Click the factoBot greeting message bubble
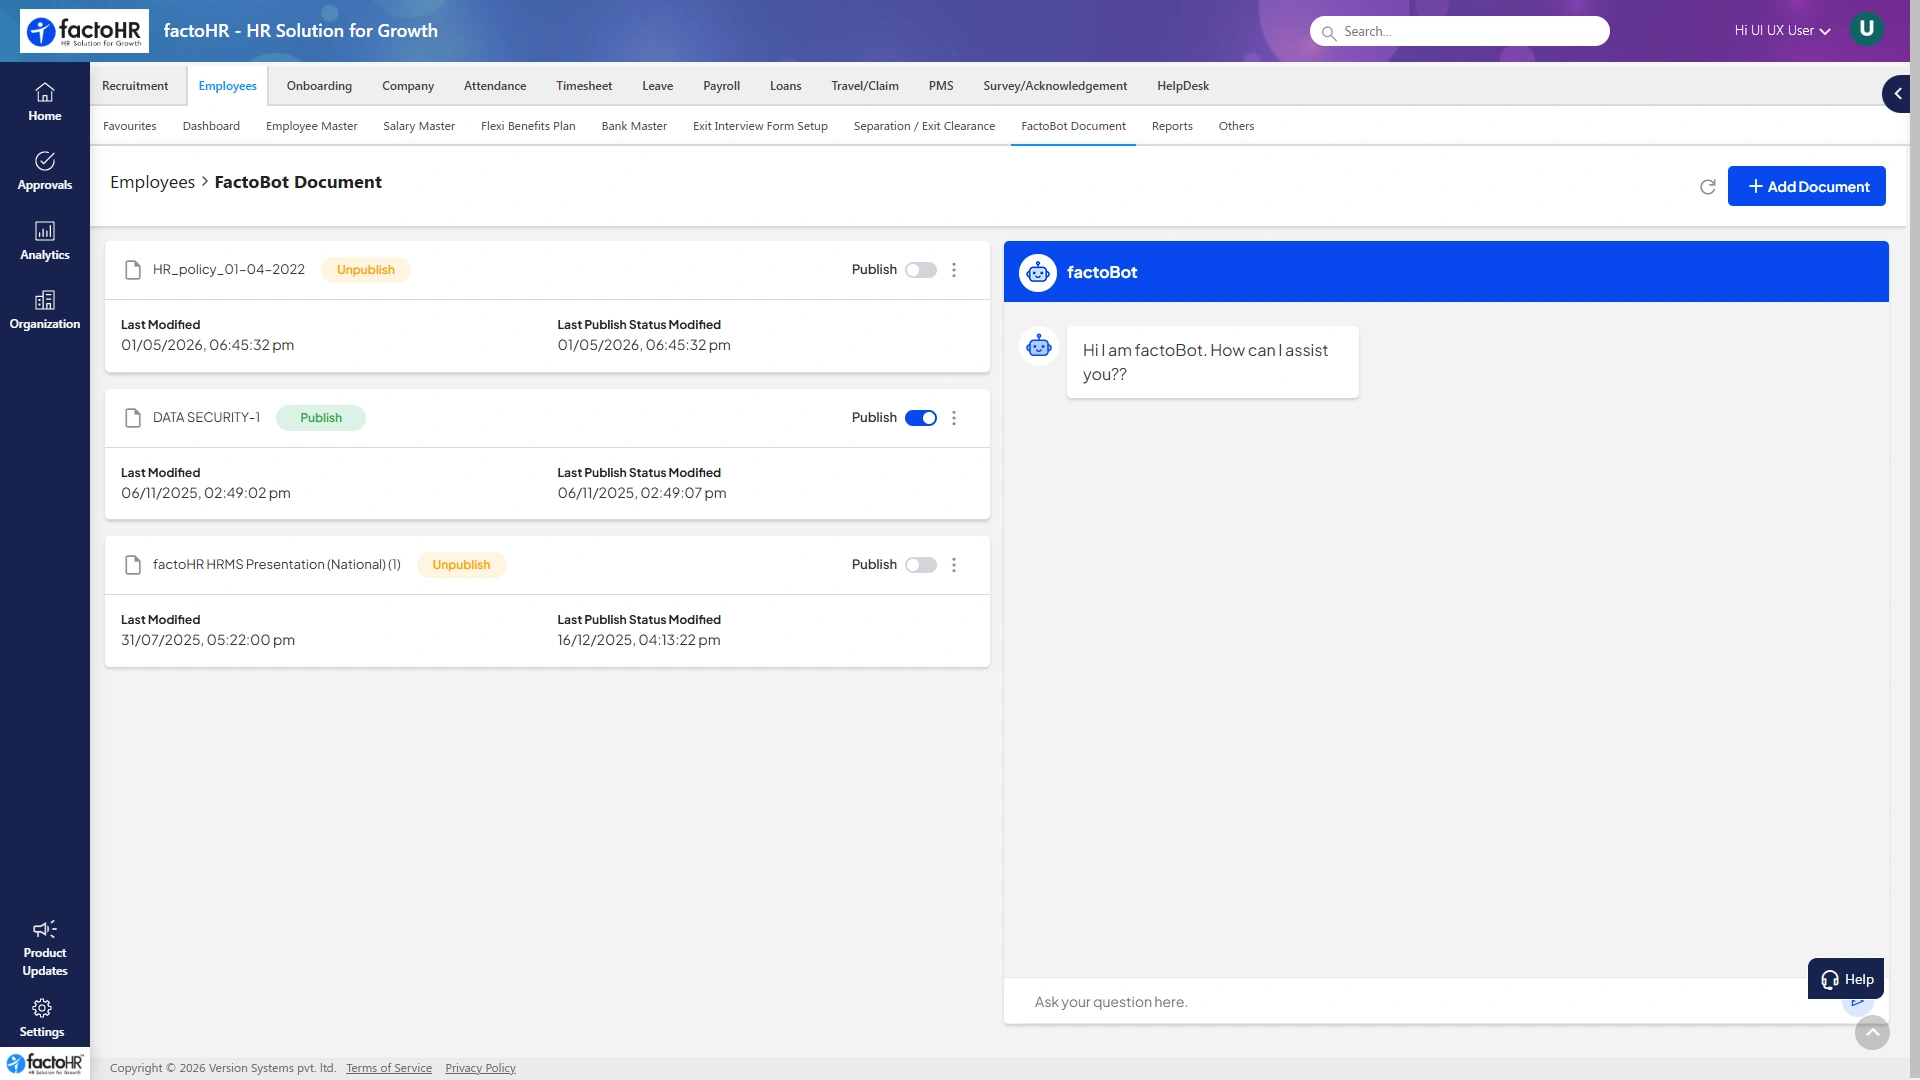Screen dimensions: 1920x1080 click(1212, 362)
